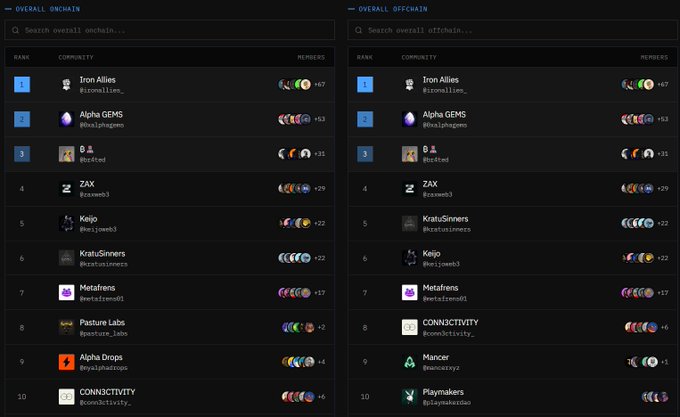680x417 pixels.
Task: Select rank 1 badge in Onchain table
Action: pyautogui.click(x=22, y=85)
